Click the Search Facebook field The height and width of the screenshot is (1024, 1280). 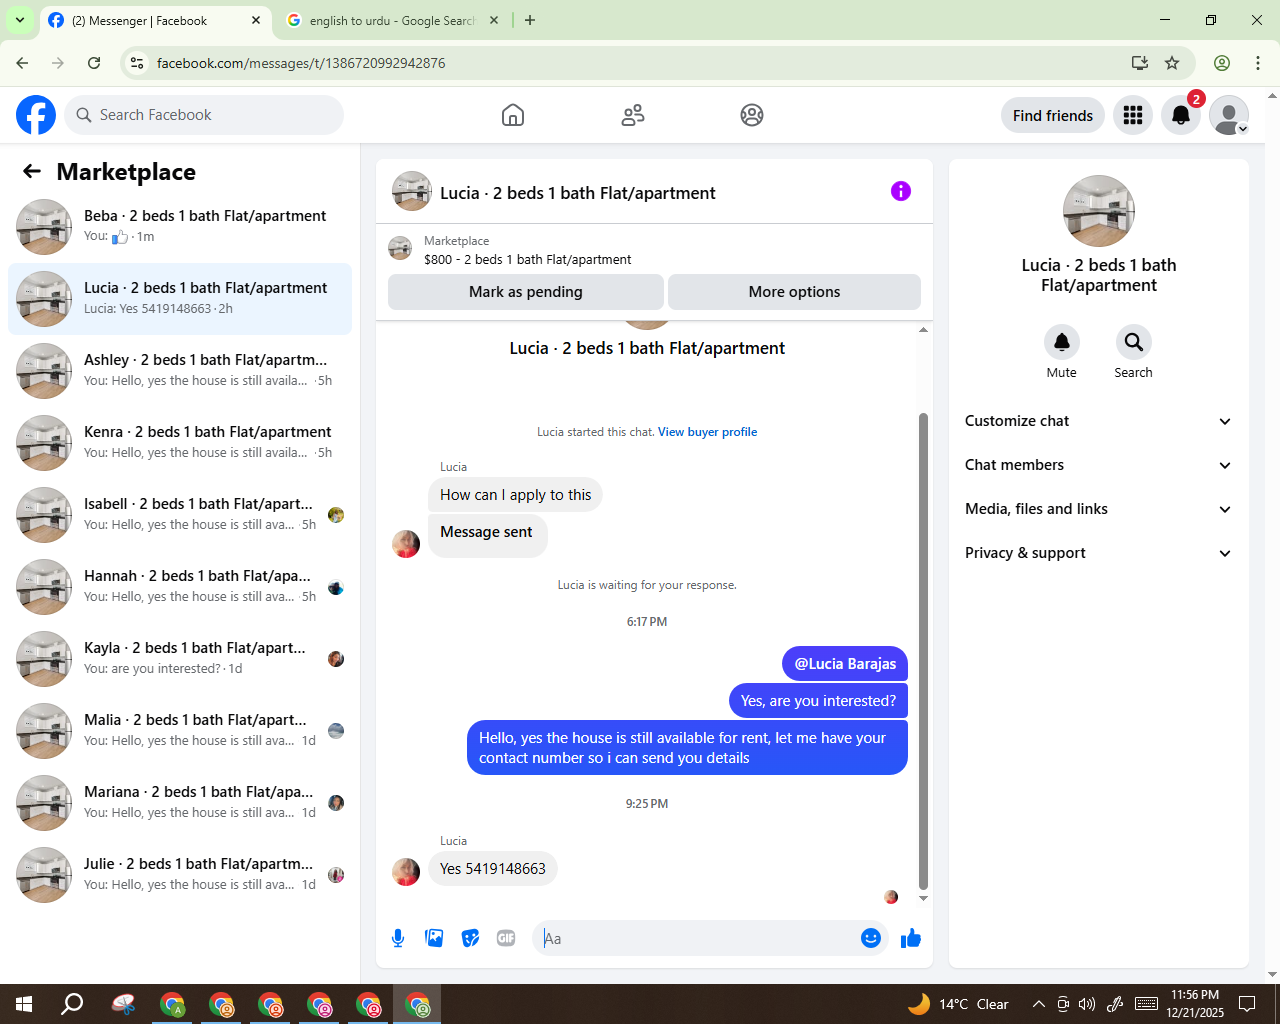[204, 115]
